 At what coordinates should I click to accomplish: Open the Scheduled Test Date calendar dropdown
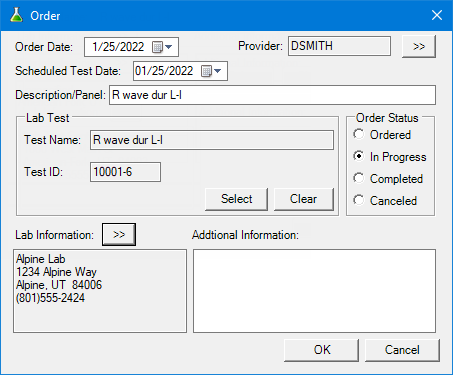218,71
